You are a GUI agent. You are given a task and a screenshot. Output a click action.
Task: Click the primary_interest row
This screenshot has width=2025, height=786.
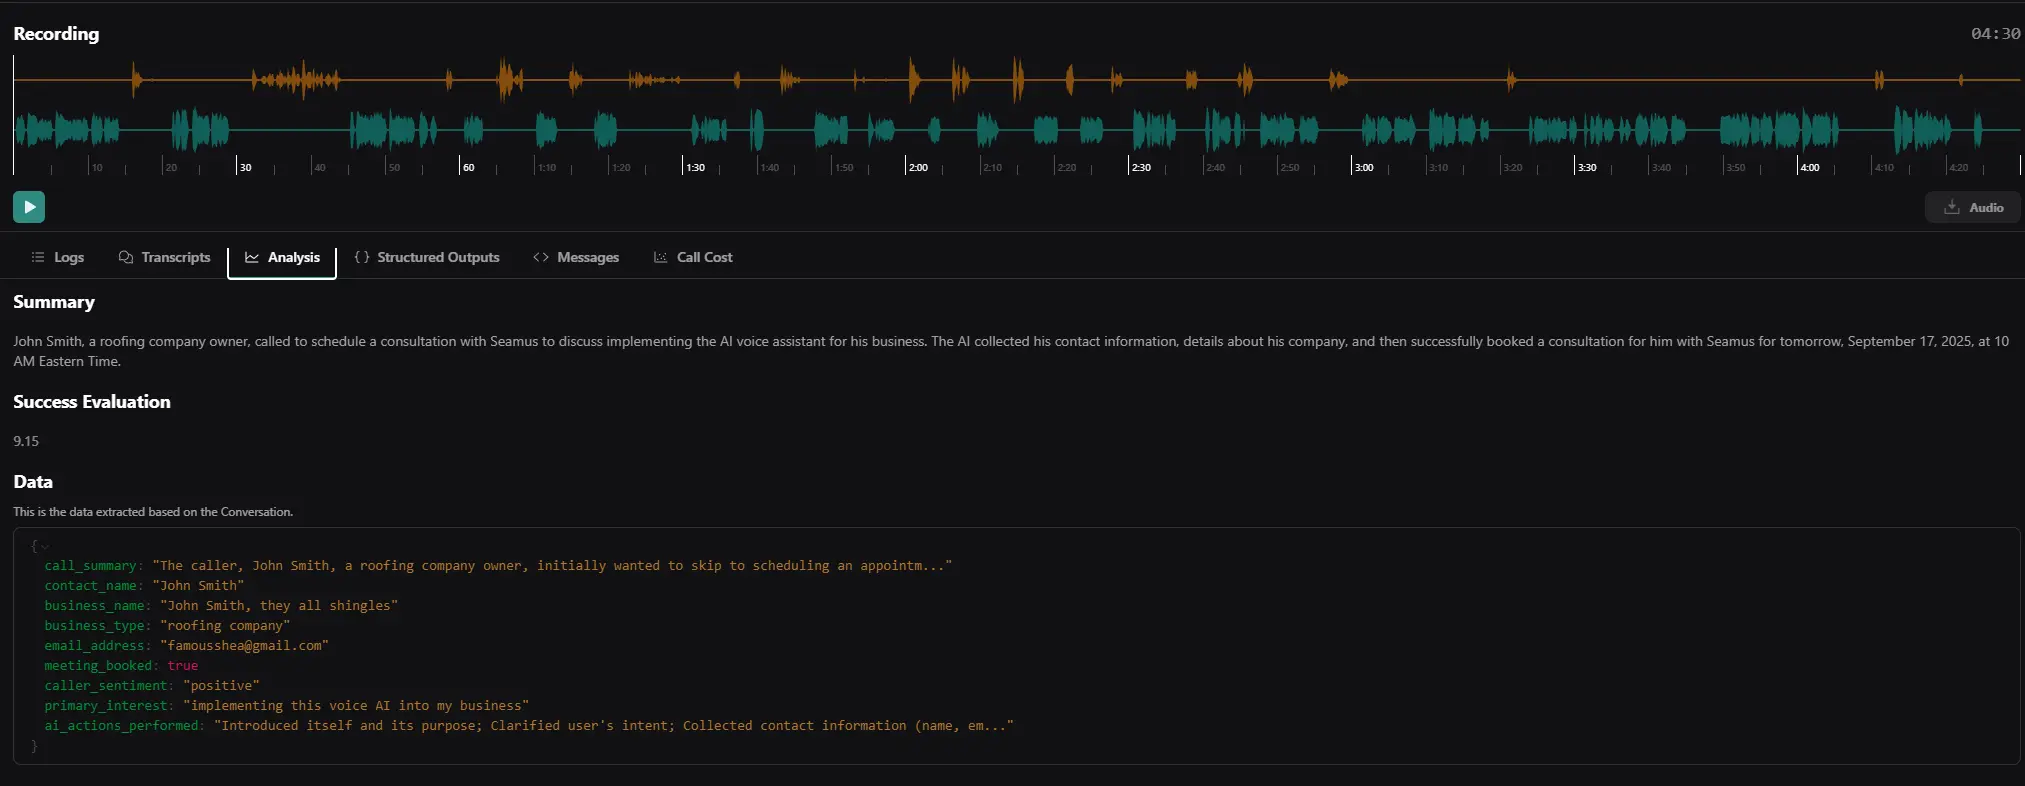click(286, 706)
